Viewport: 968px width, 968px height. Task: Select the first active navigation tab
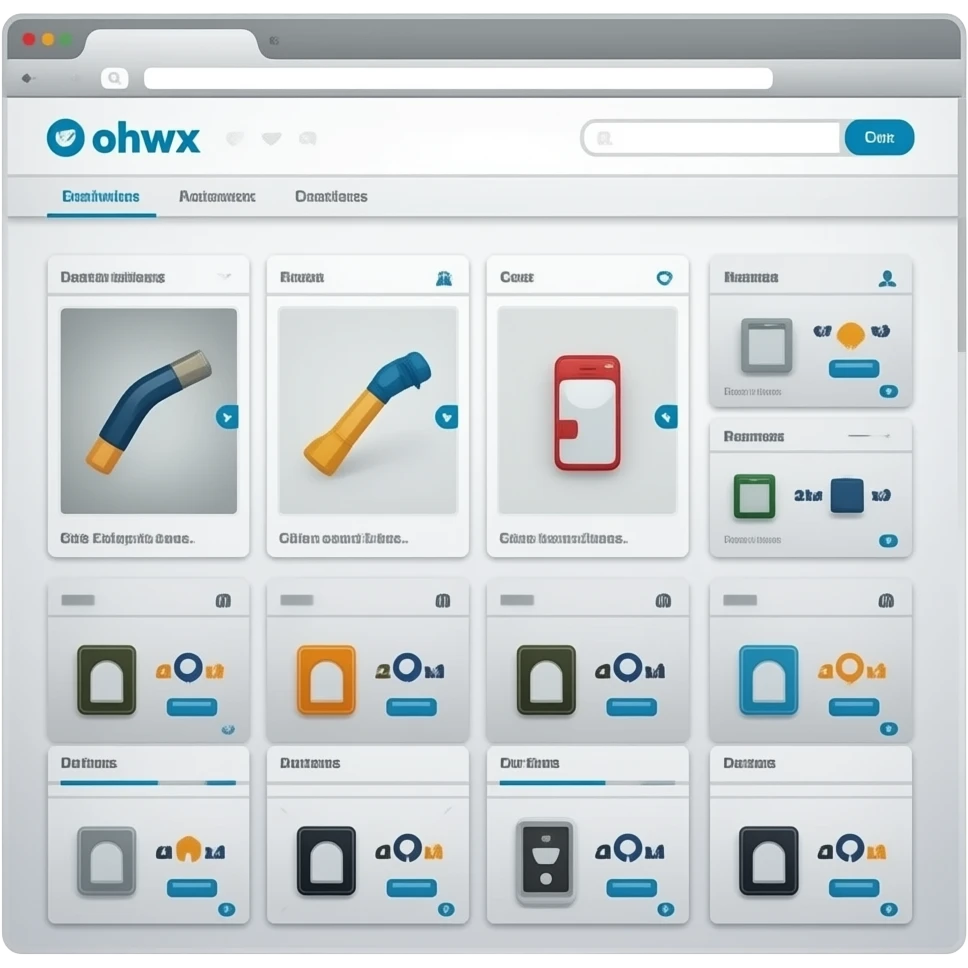[x=101, y=197]
